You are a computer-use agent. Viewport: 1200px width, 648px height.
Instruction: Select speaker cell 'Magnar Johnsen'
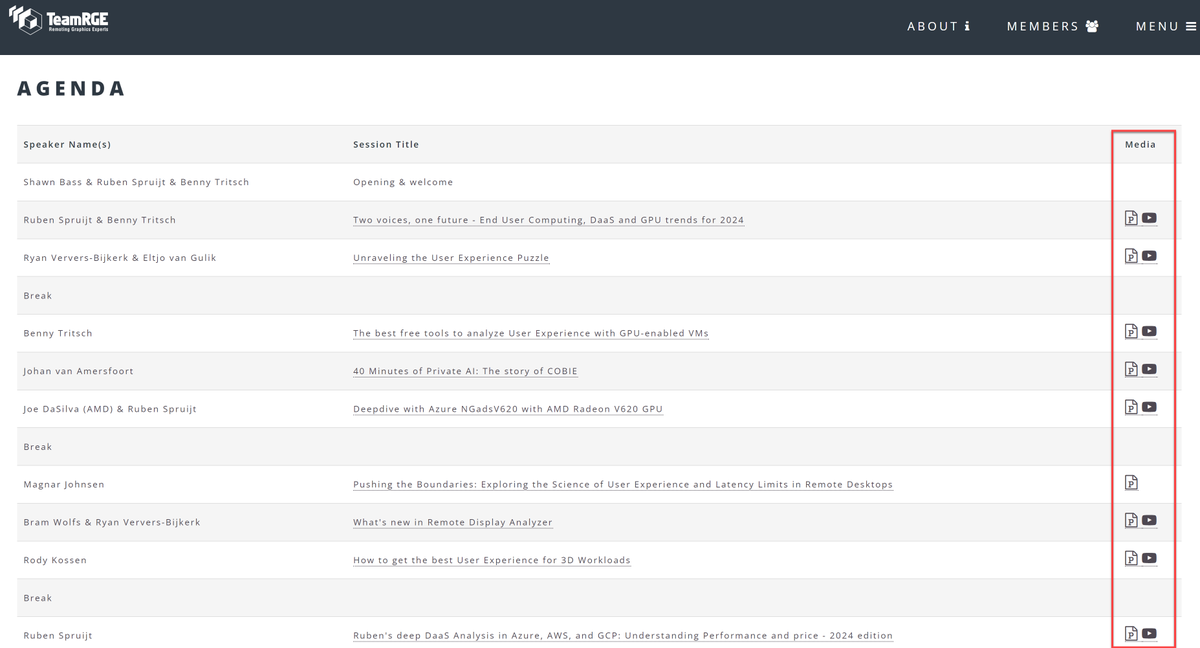[64, 484]
